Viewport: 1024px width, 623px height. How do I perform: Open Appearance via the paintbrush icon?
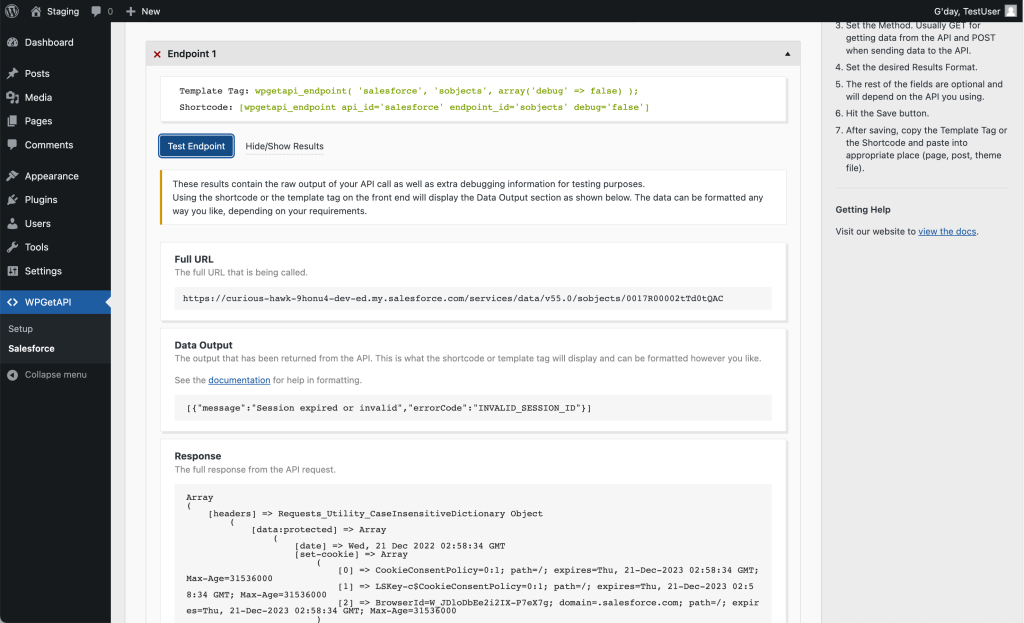pyautogui.click(x=14, y=175)
